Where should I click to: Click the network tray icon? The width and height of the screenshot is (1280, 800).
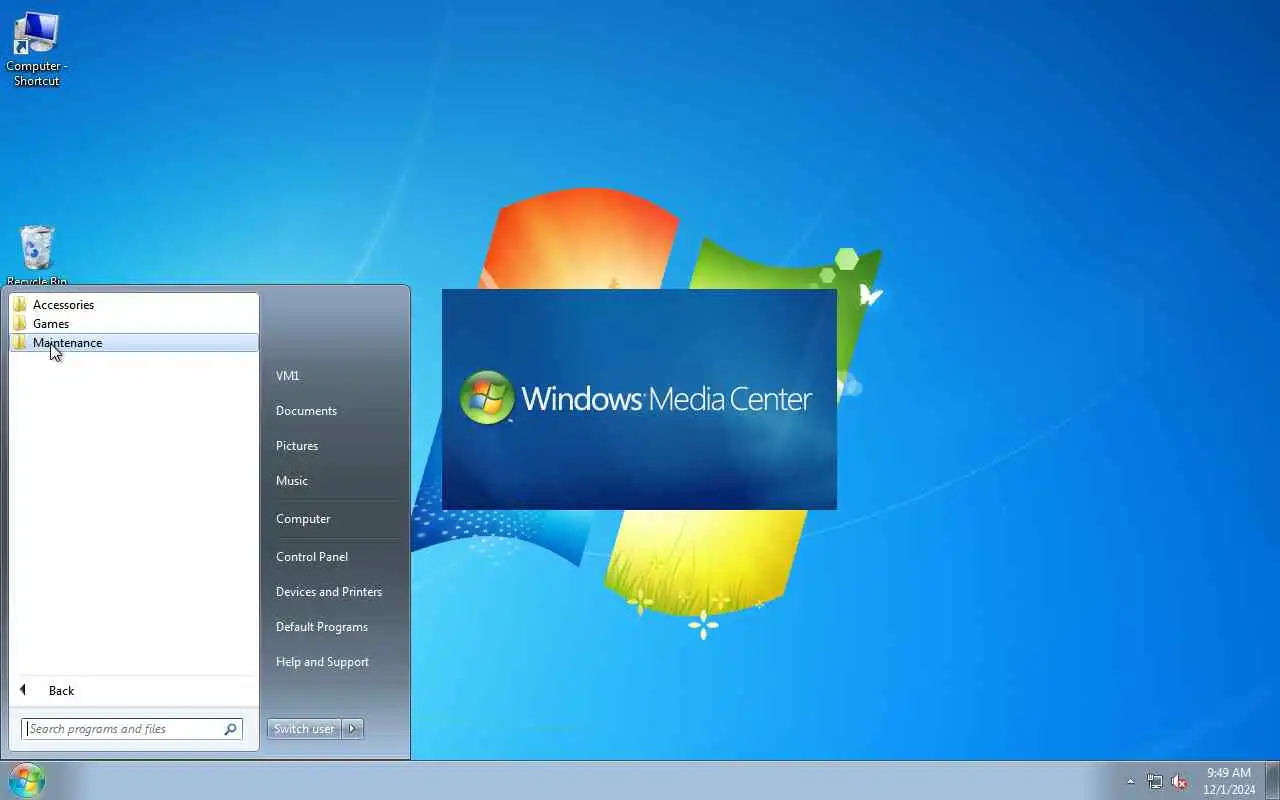tap(1155, 781)
